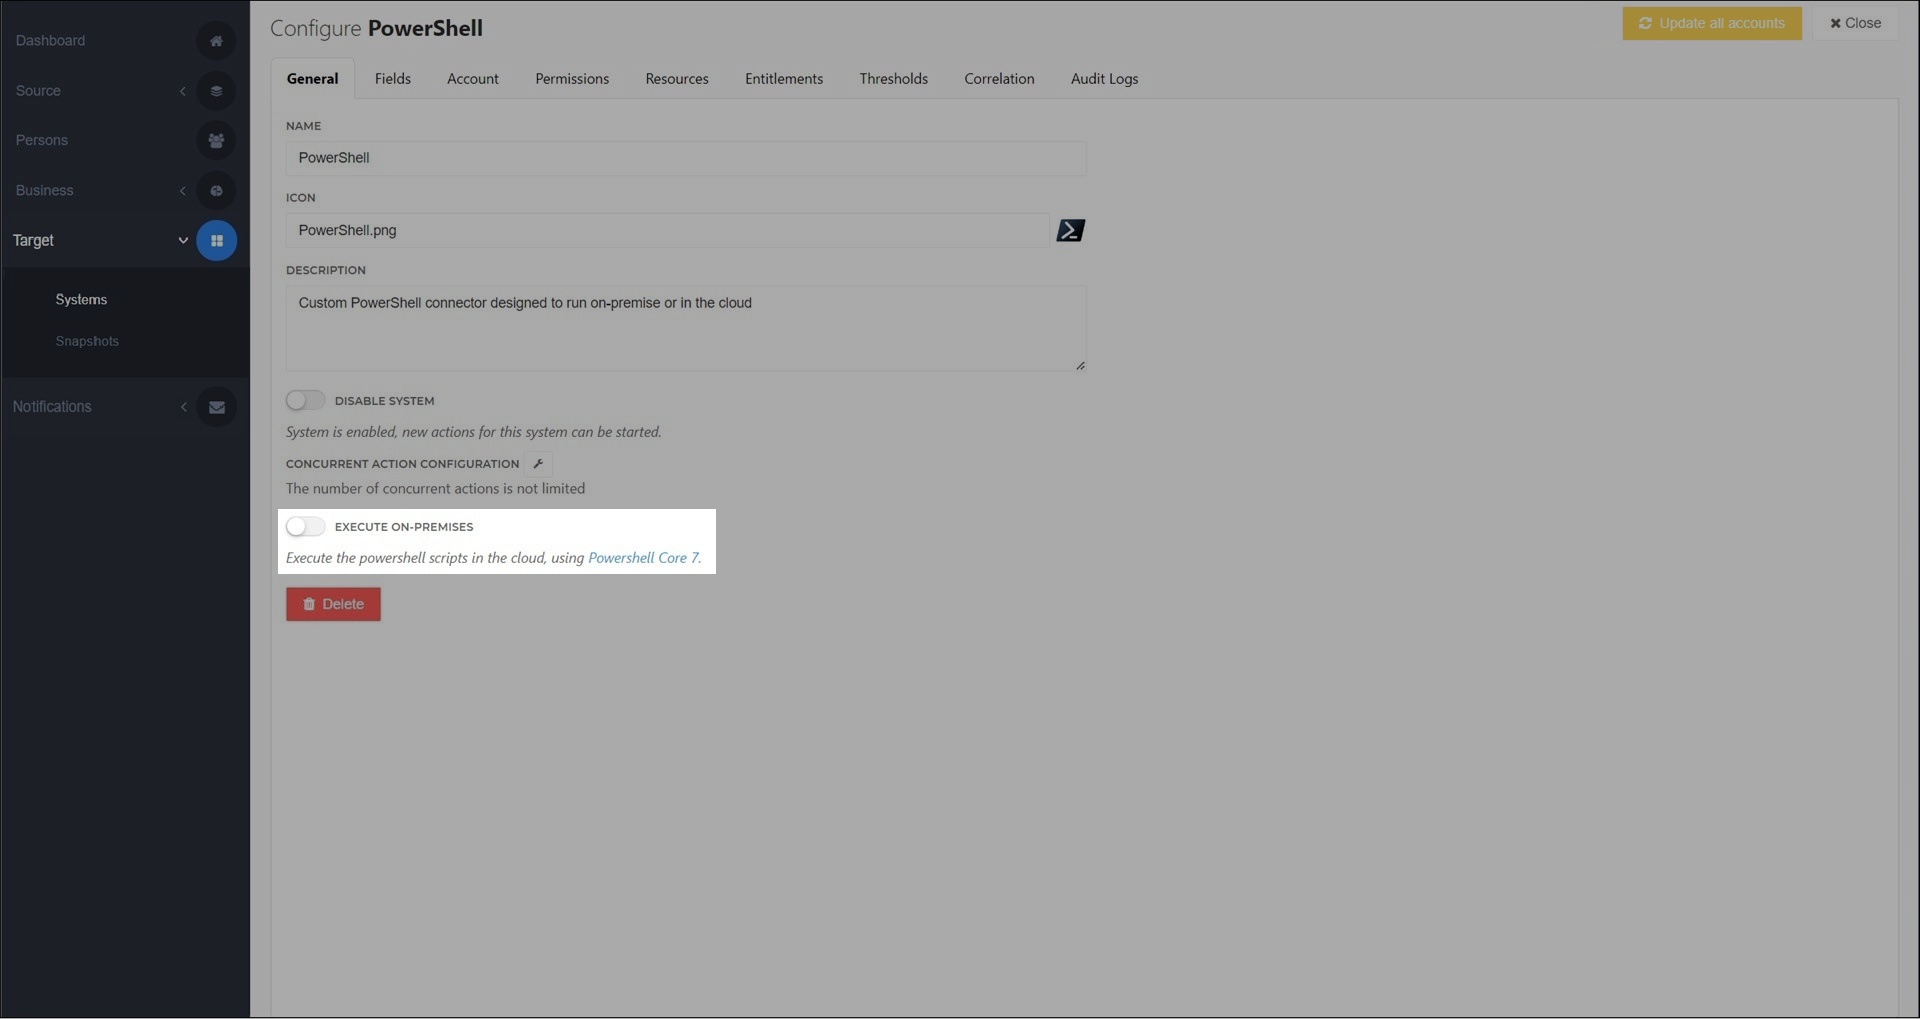This screenshot has height=1019, width=1920.
Task: Click the Name input field
Action: pos(685,158)
